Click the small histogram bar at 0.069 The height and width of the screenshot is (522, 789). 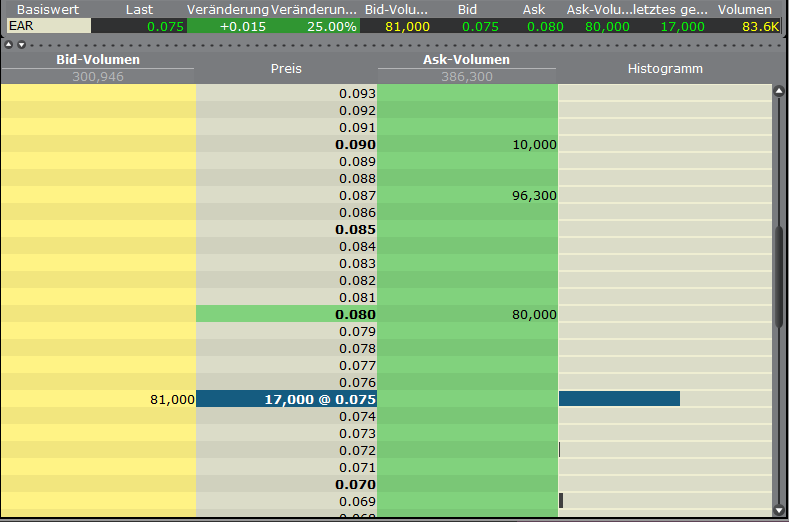coord(561,500)
